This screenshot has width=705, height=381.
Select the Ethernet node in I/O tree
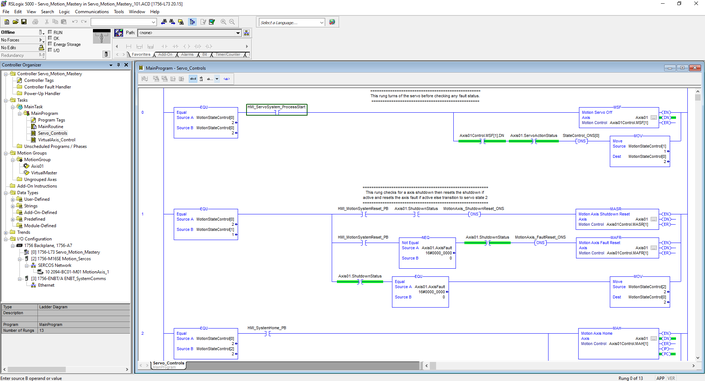click(46, 285)
